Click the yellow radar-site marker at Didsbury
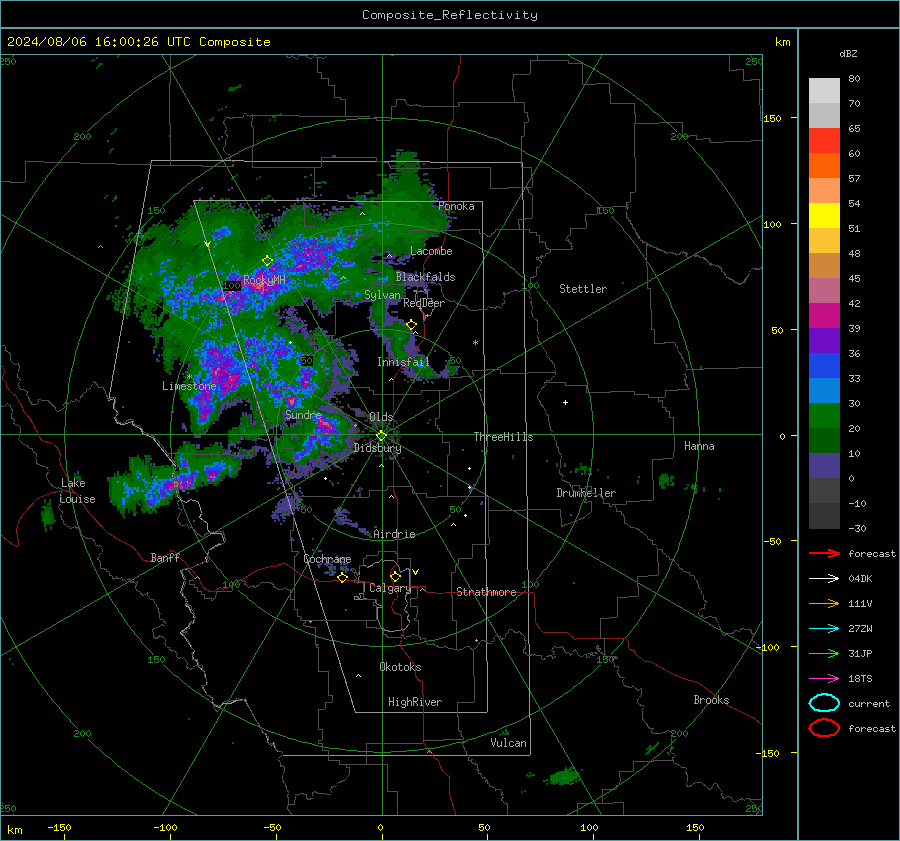Screen dimensions: 900x841 381,436
